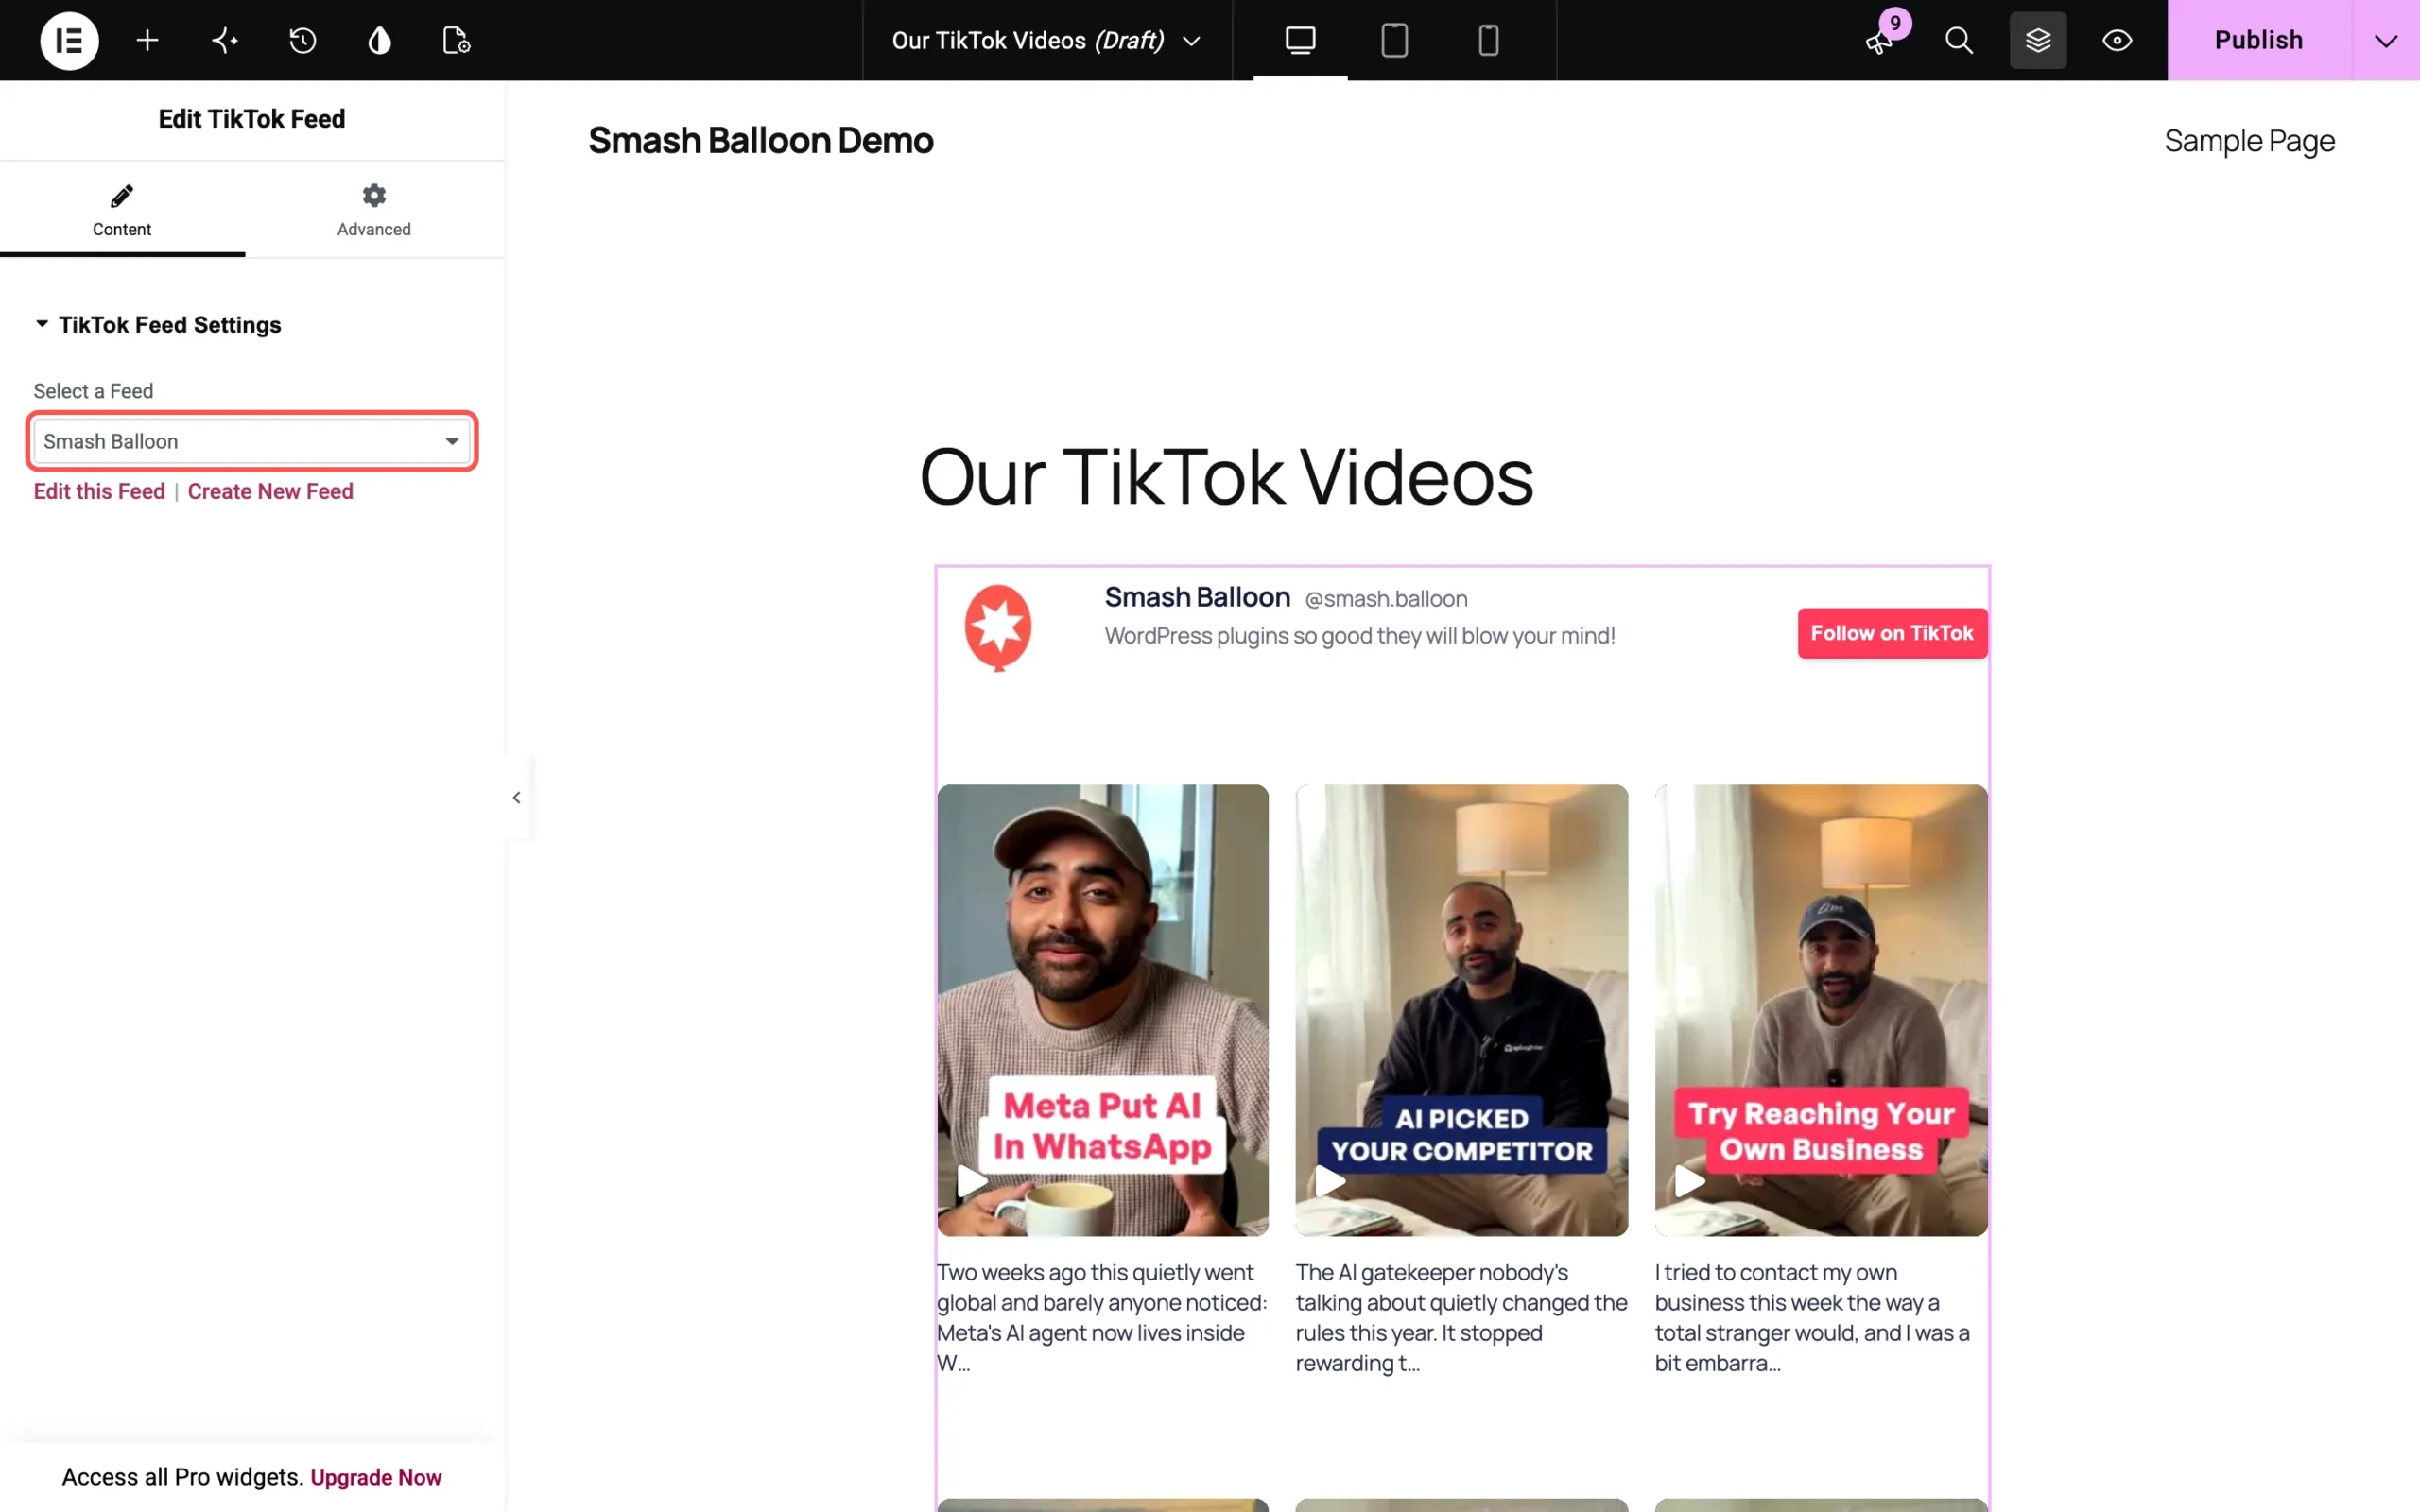Screen dimensions: 2420x1512
Task: Preview changes with the eye icon
Action: [2117, 40]
